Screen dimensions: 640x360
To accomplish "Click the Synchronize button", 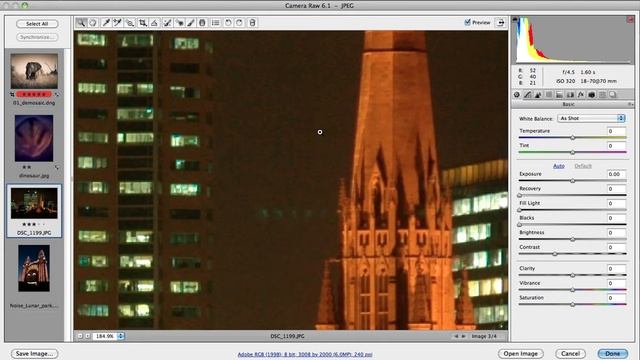I will pyautogui.click(x=37, y=37).
